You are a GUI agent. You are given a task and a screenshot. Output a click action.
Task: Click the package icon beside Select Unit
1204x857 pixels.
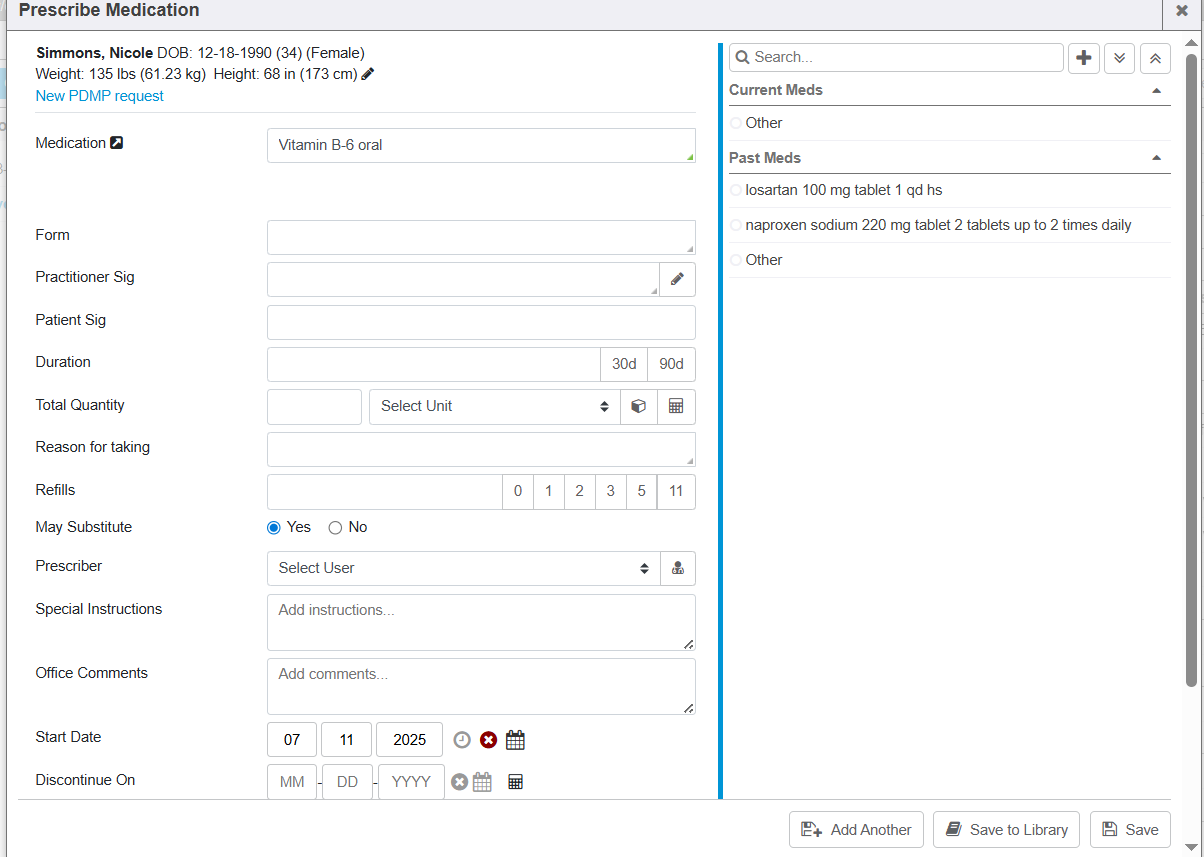pyautogui.click(x=639, y=407)
